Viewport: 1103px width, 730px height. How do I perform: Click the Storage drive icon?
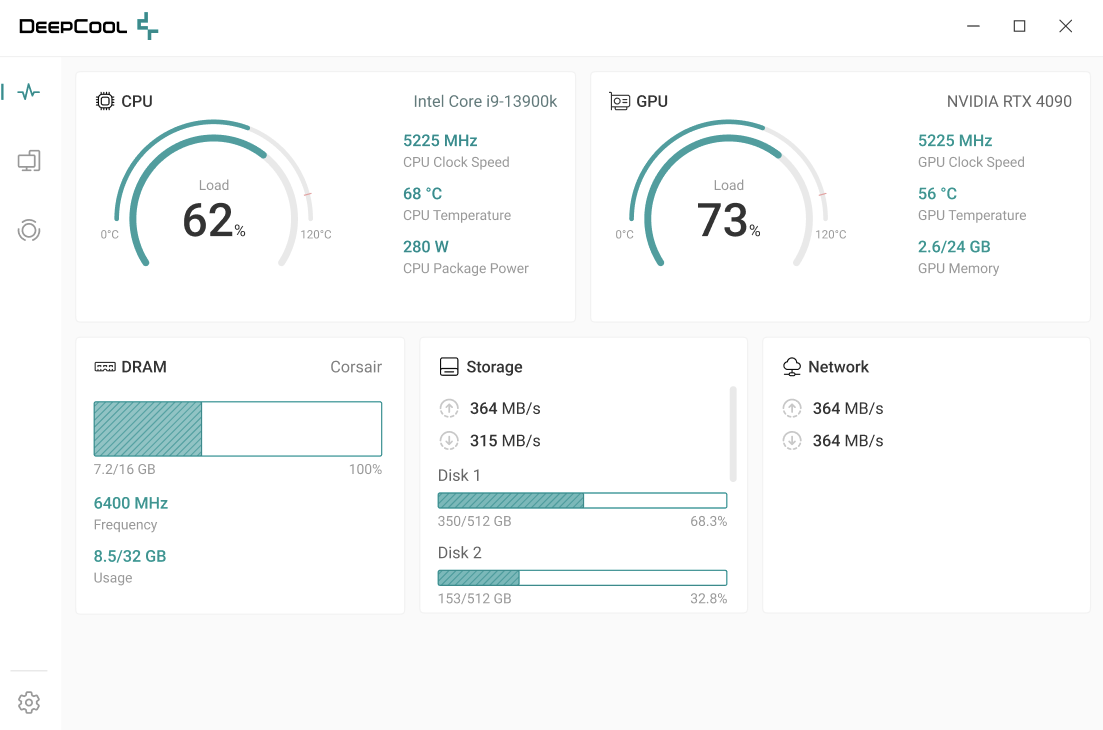pos(449,367)
